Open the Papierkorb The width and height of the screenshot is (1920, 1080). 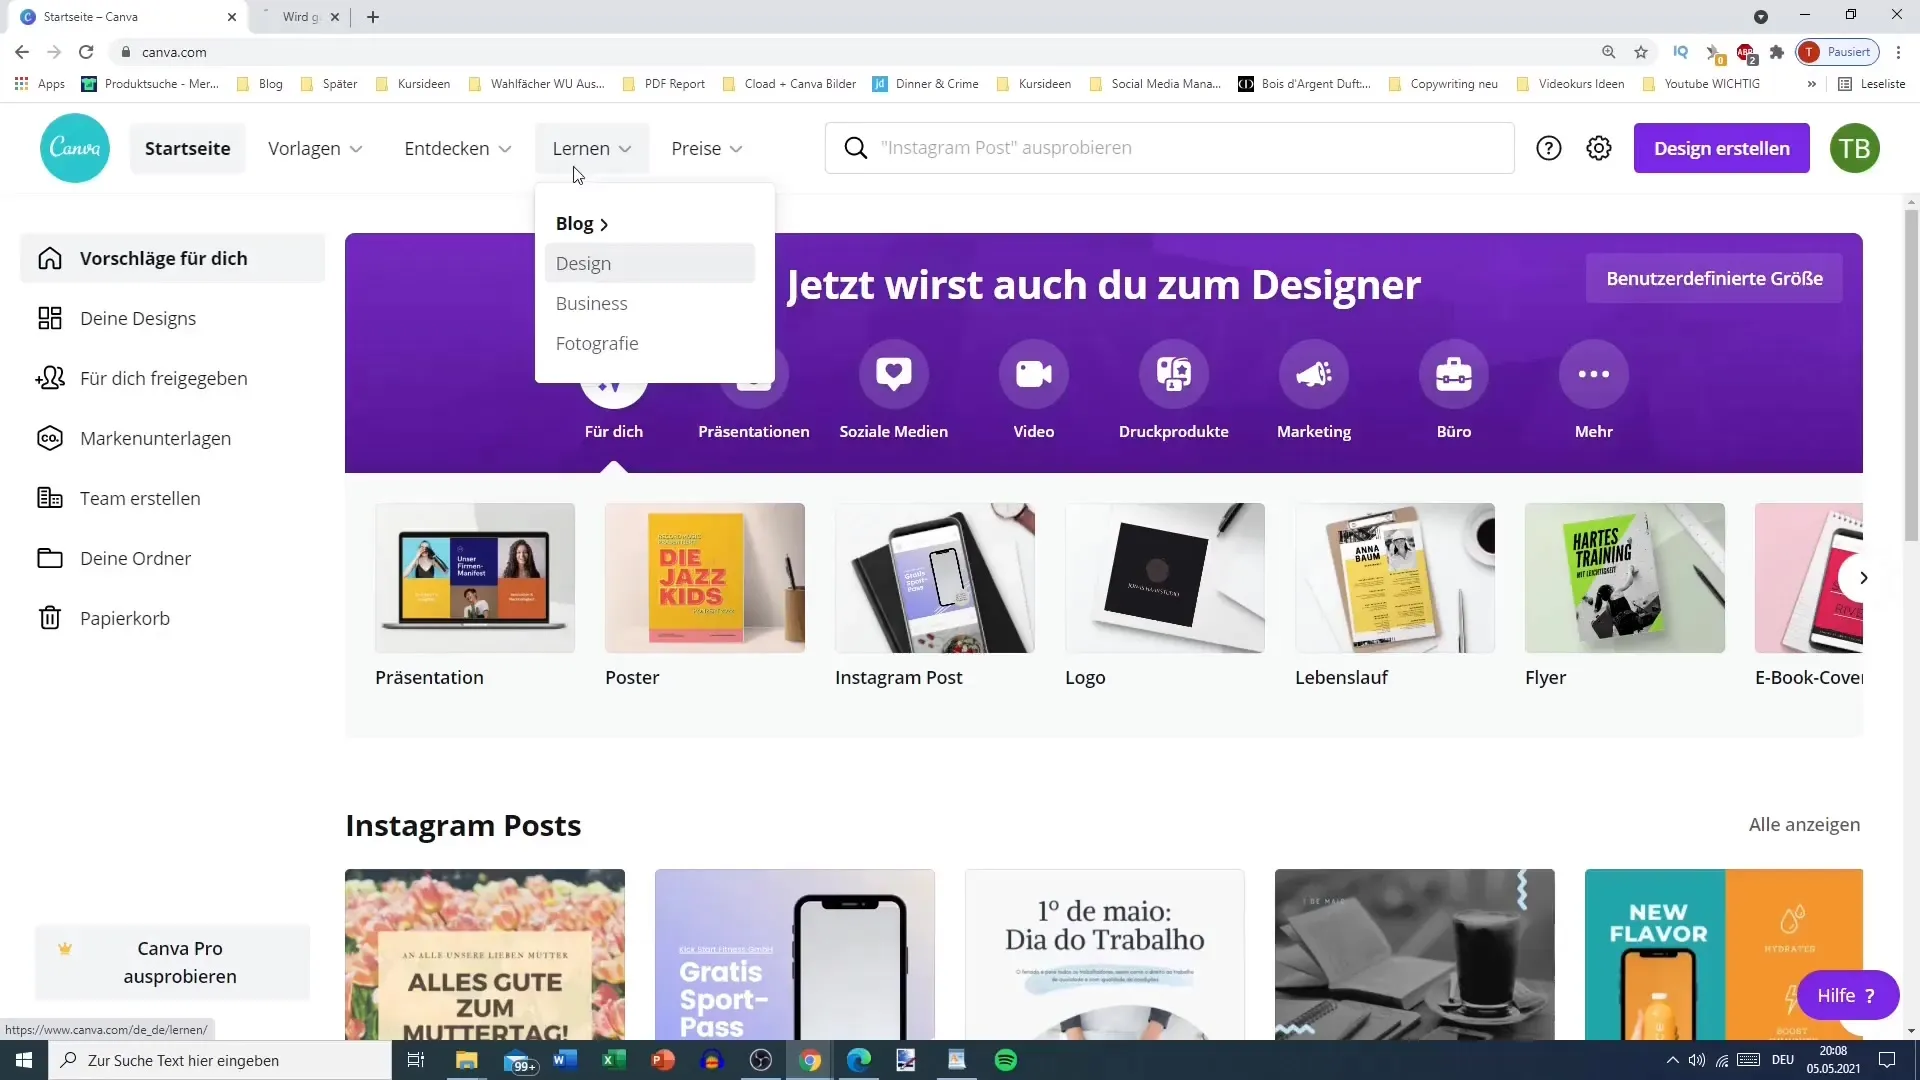[x=172, y=618]
